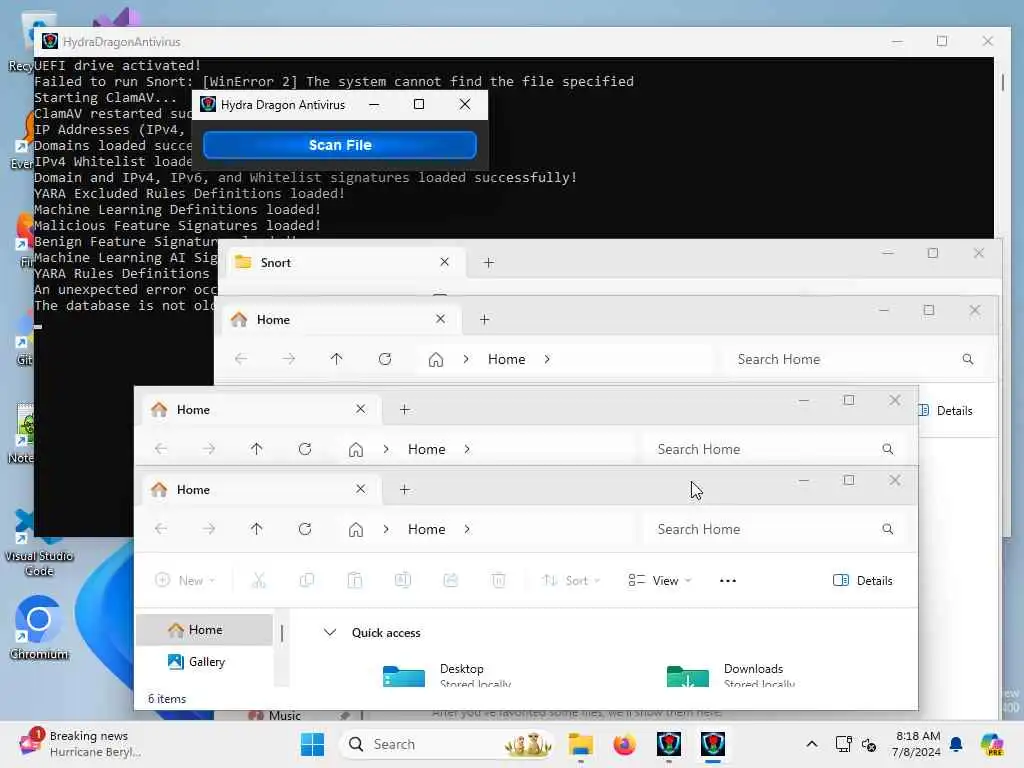Open the New dropdown in Explorer toolbar
This screenshot has width=1024, height=768.
coord(185,581)
